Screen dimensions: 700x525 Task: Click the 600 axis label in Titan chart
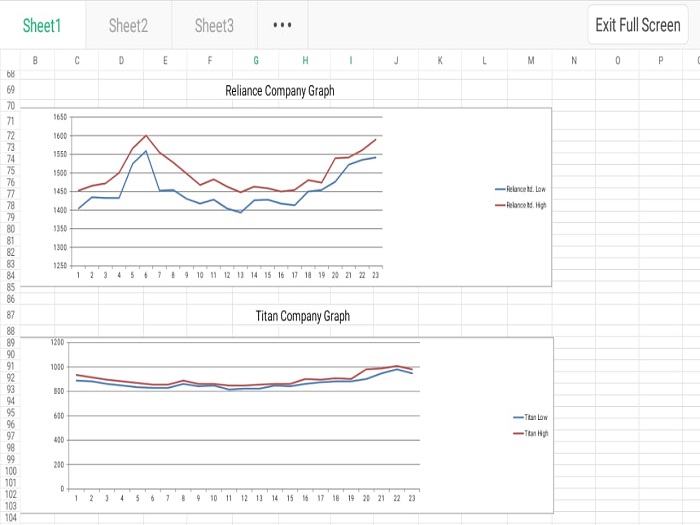pyautogui.click(x=59, y=416)
